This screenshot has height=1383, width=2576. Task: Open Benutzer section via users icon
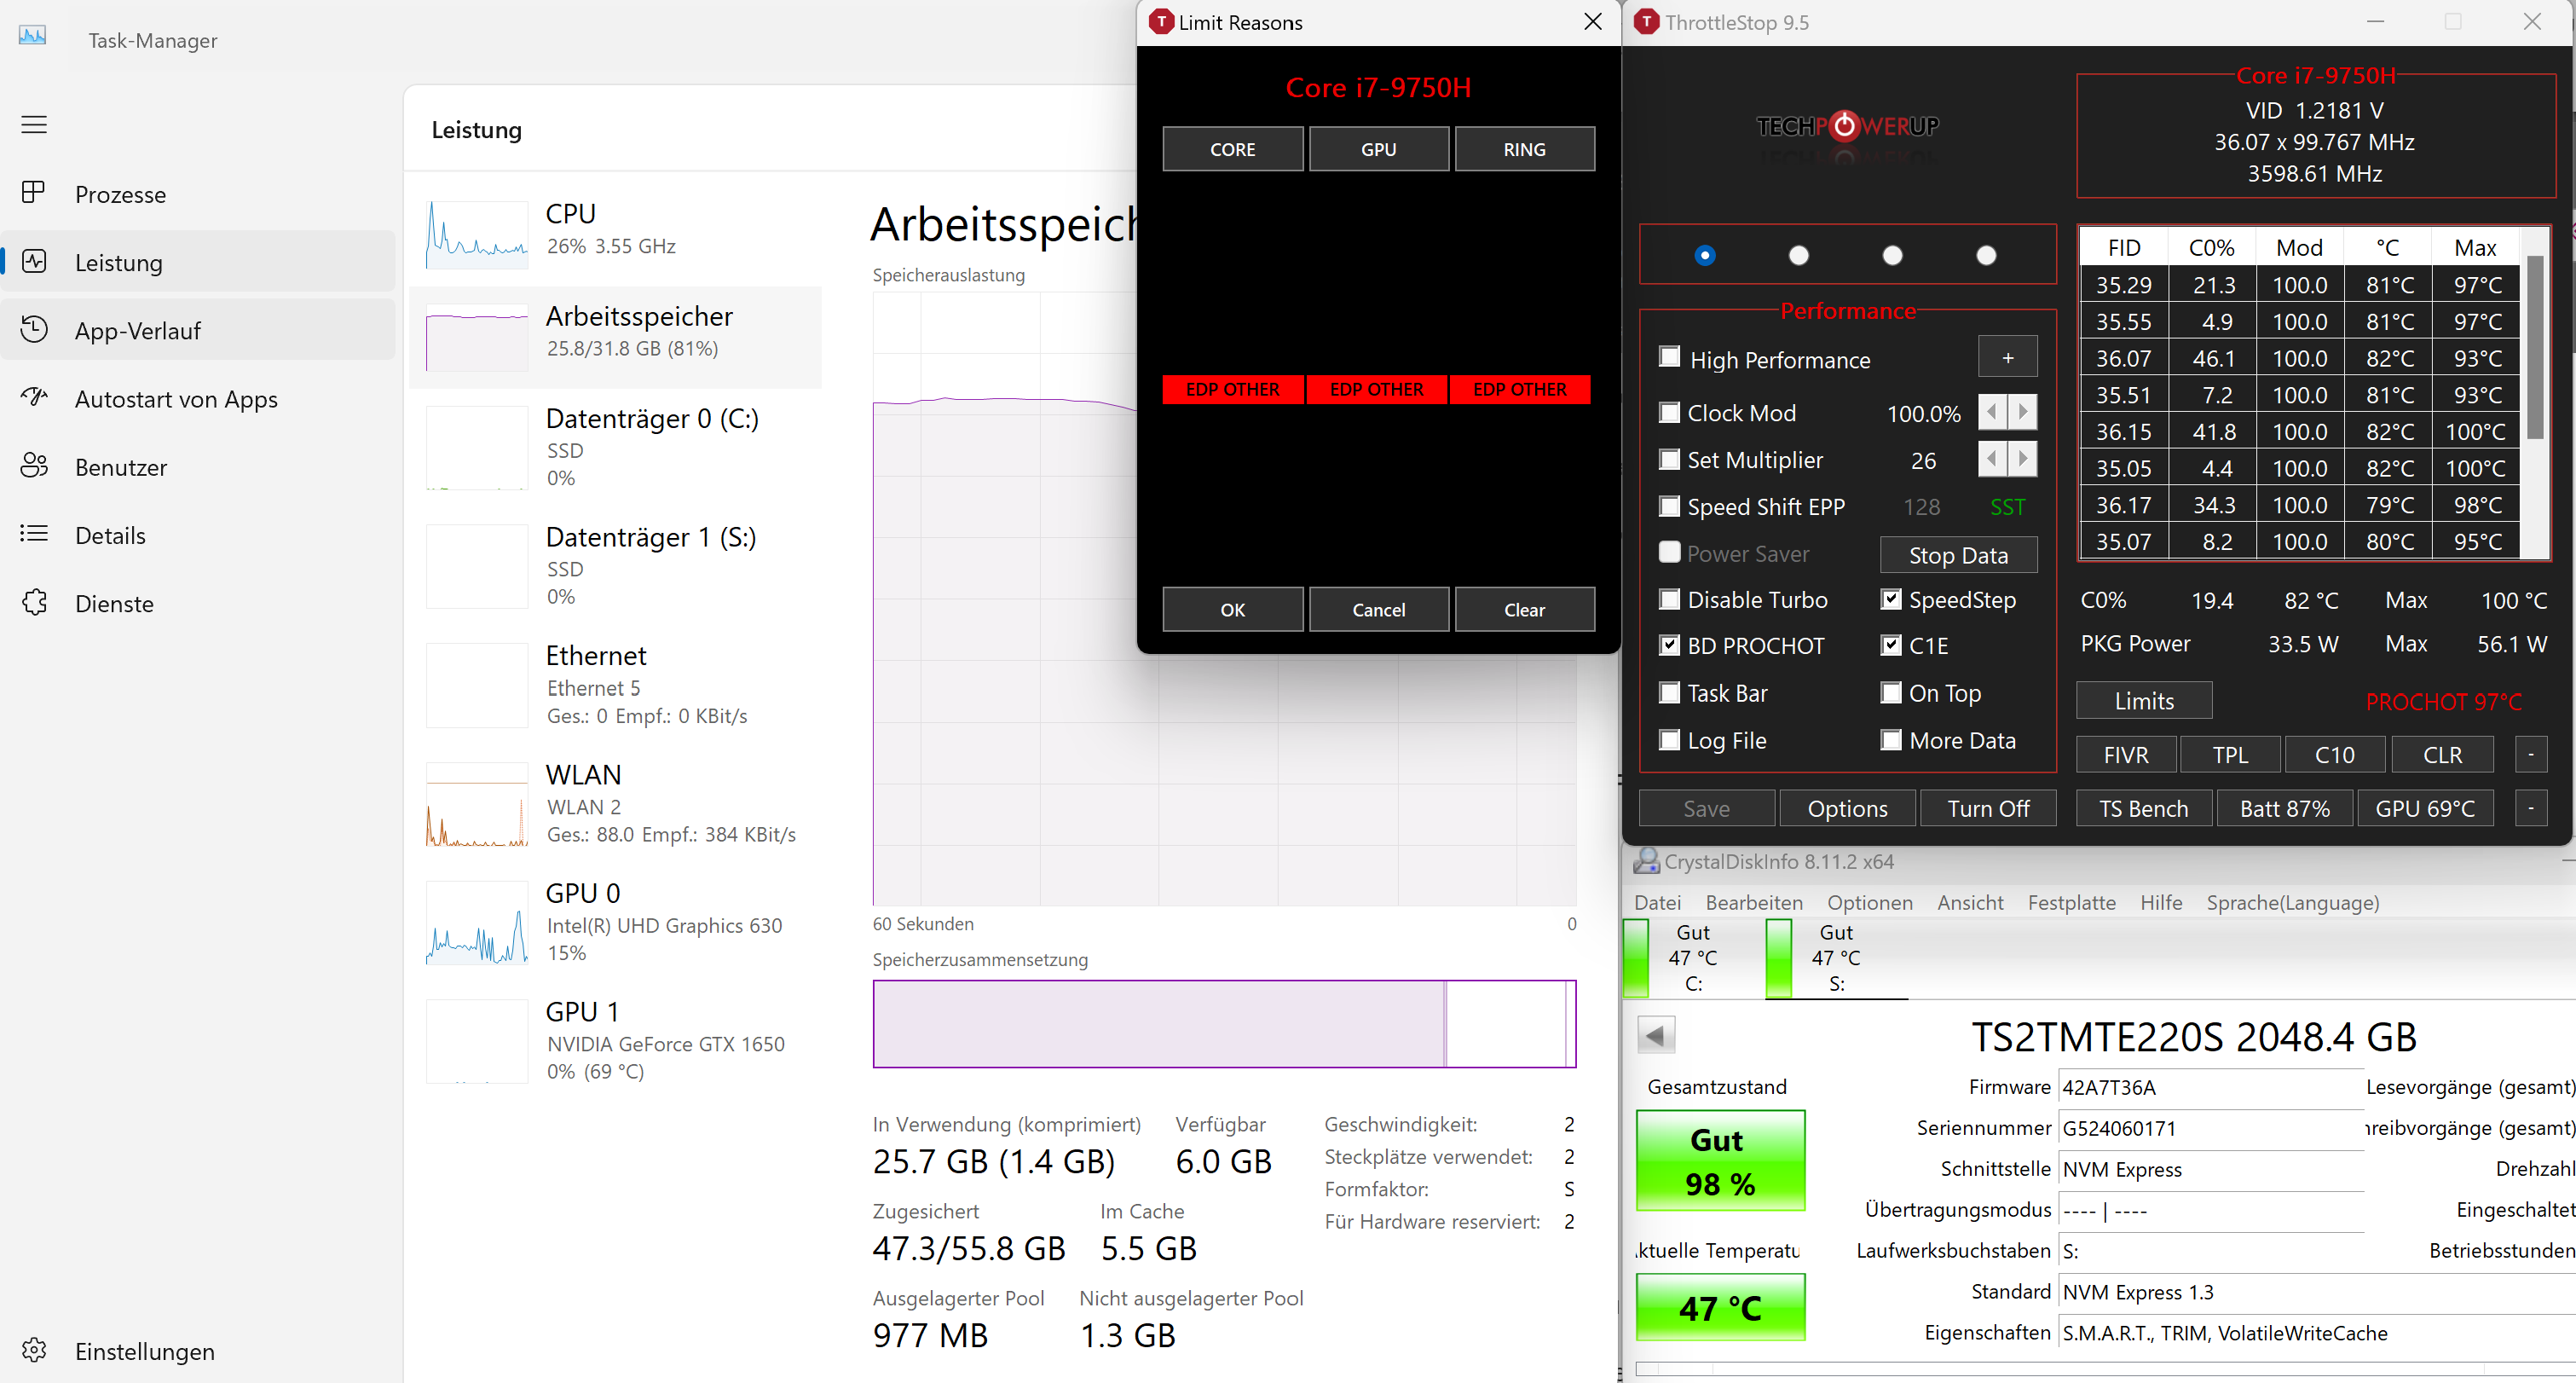point(34,466)
